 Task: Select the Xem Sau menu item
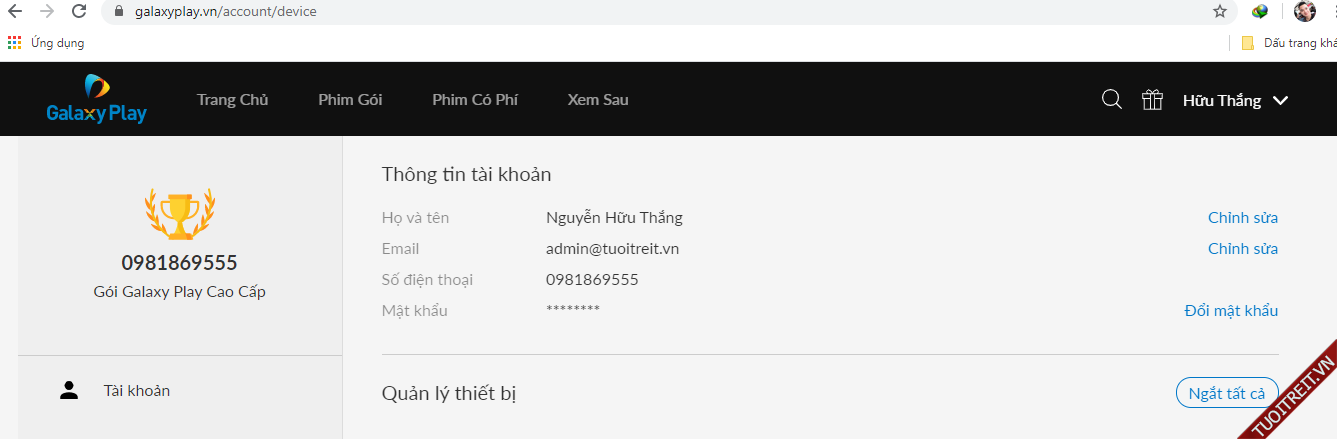[598, 100]
